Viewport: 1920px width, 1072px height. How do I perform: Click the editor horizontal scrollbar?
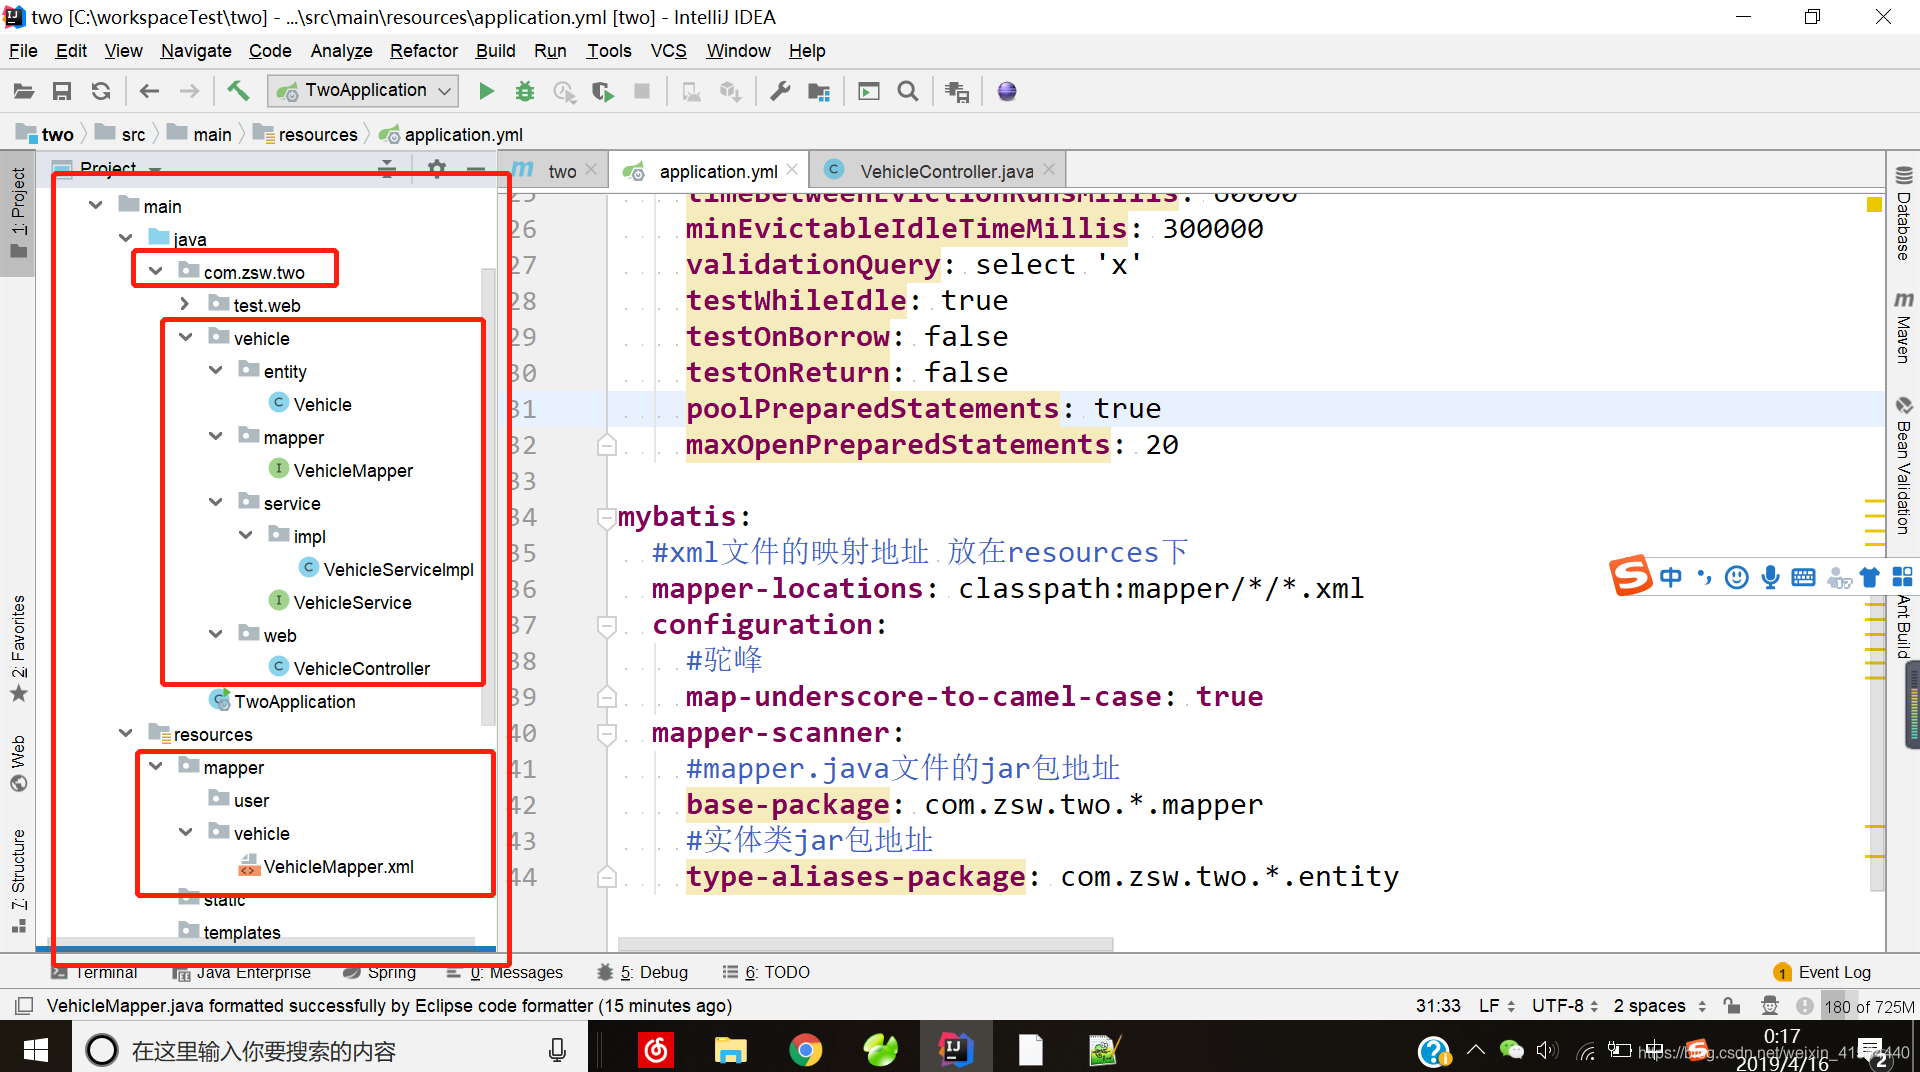tap(865, 943)
